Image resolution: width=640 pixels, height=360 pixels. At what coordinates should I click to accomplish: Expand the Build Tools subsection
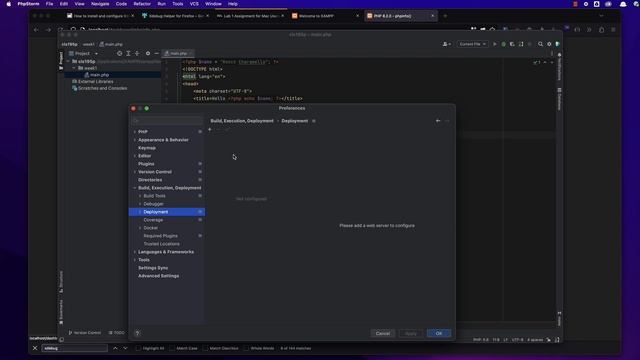coord(140,196)
